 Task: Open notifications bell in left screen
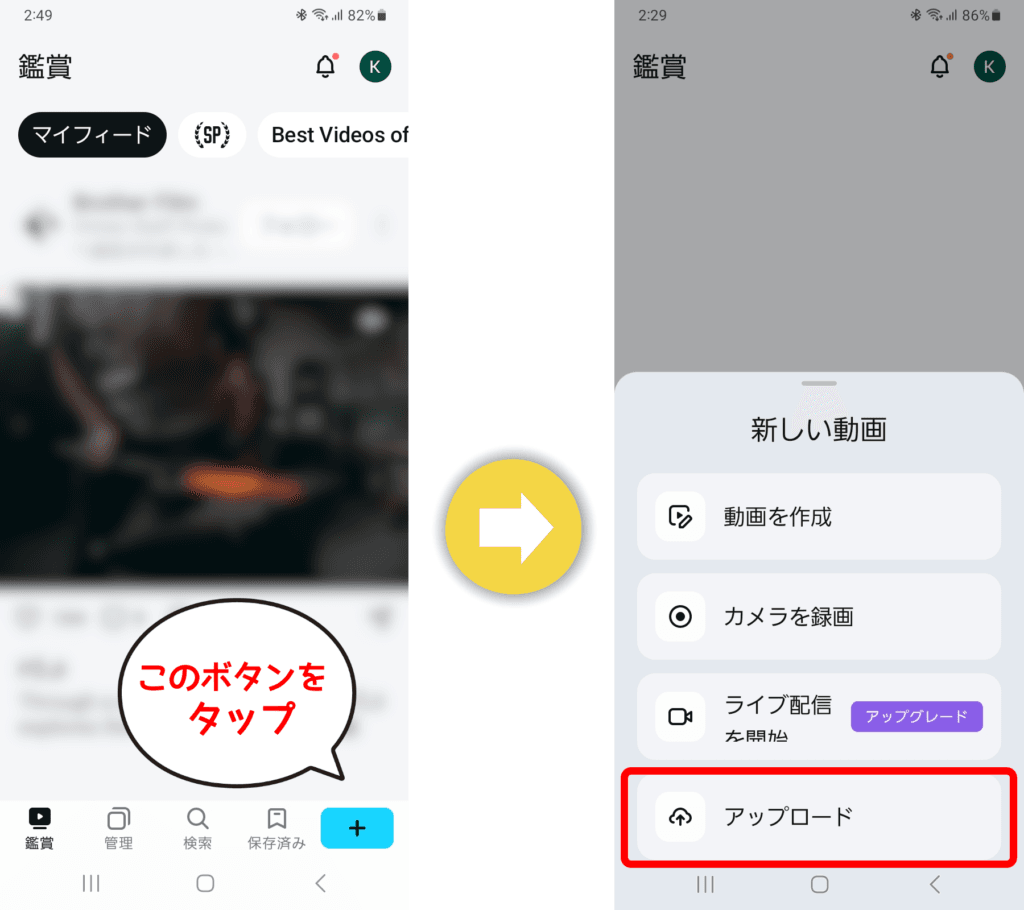click(x=326, y=67)
